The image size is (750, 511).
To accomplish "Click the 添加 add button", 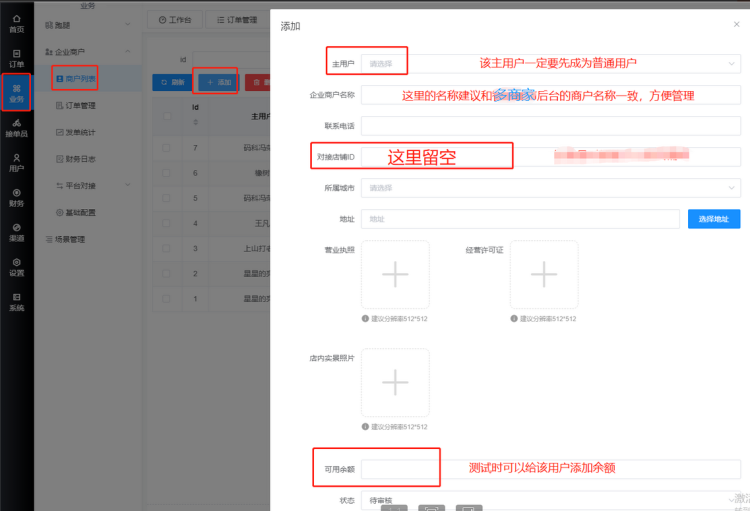I will click(x=219, y=82).
